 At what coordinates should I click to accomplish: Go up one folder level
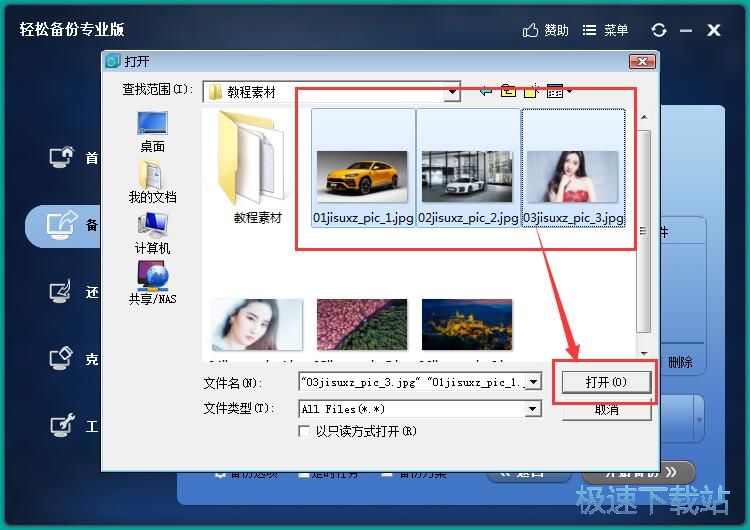coord(509,91)
